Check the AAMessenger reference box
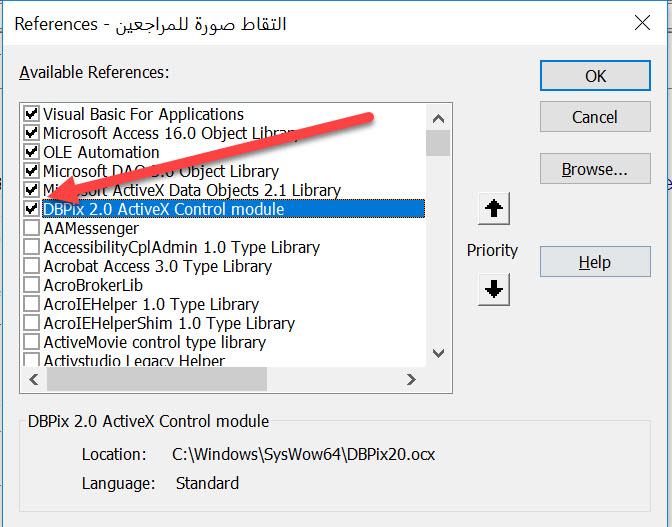 coord(31,228)
